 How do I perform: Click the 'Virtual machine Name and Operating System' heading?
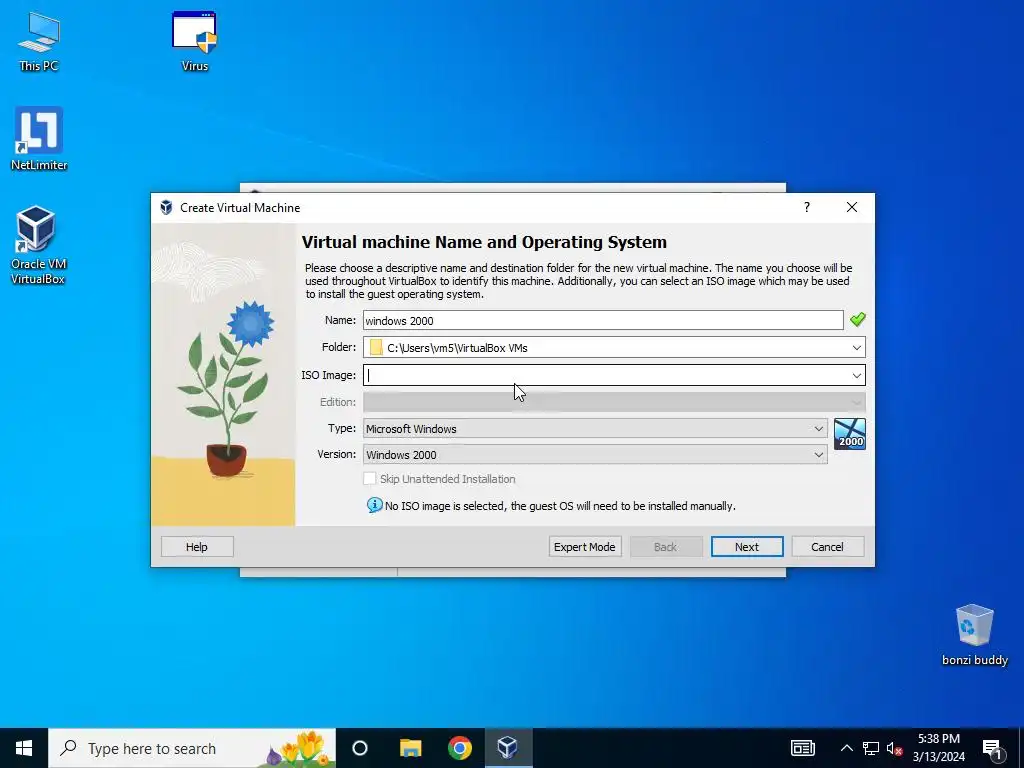(484, 242)
